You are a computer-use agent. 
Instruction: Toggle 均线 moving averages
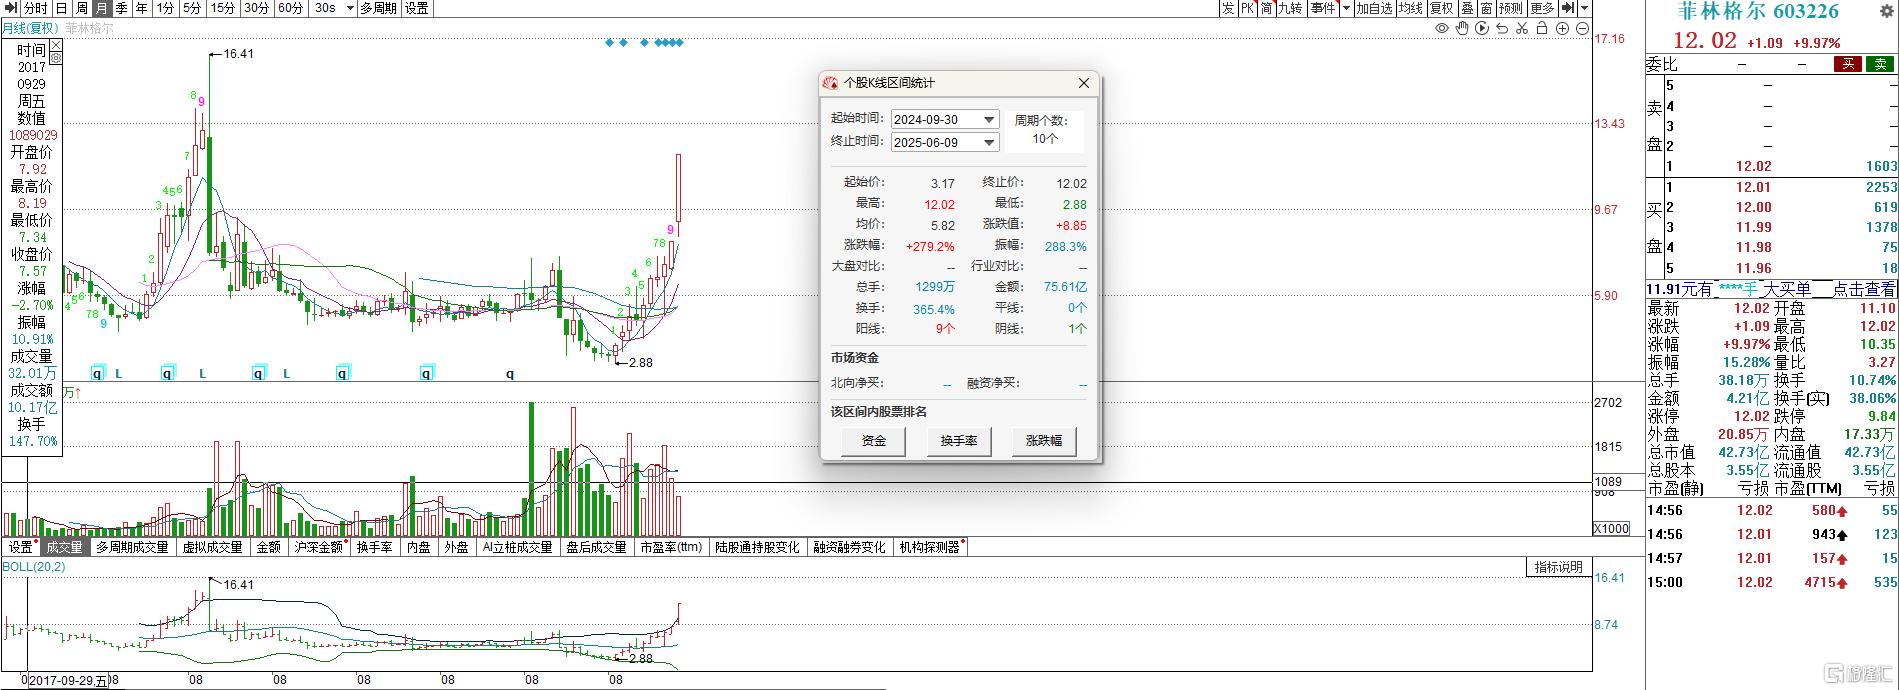click(1412, 8)
